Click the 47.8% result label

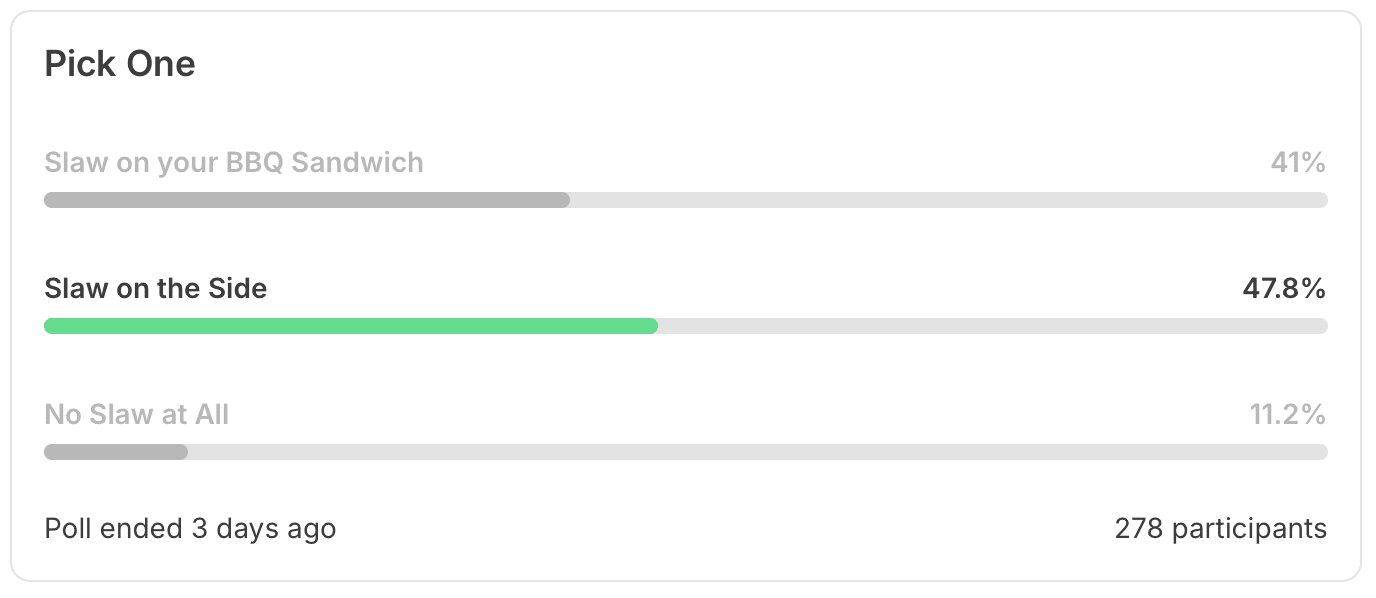(1284, 289)
